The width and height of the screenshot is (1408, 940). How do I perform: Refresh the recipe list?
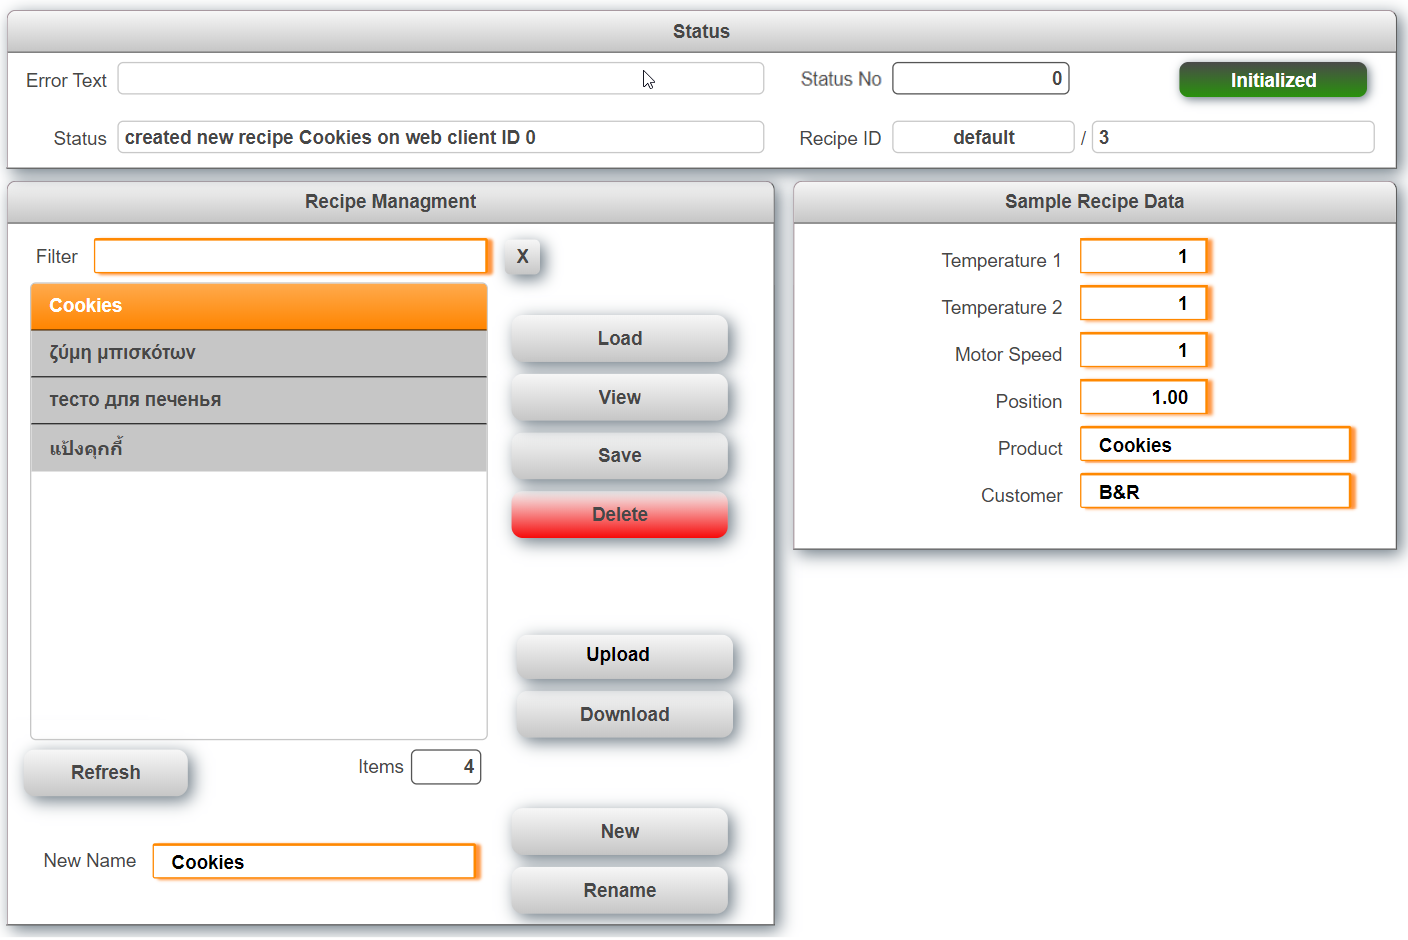point(106,773)
